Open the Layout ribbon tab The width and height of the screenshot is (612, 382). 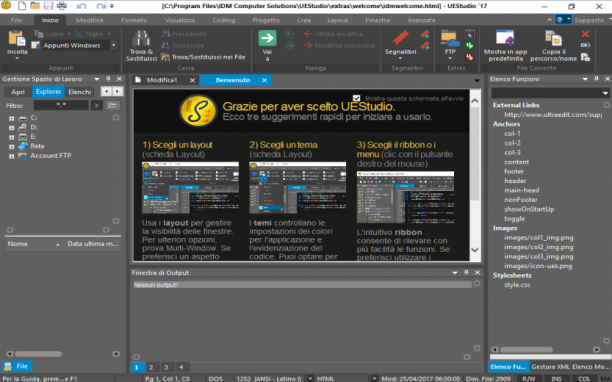[x=337, y=20]
